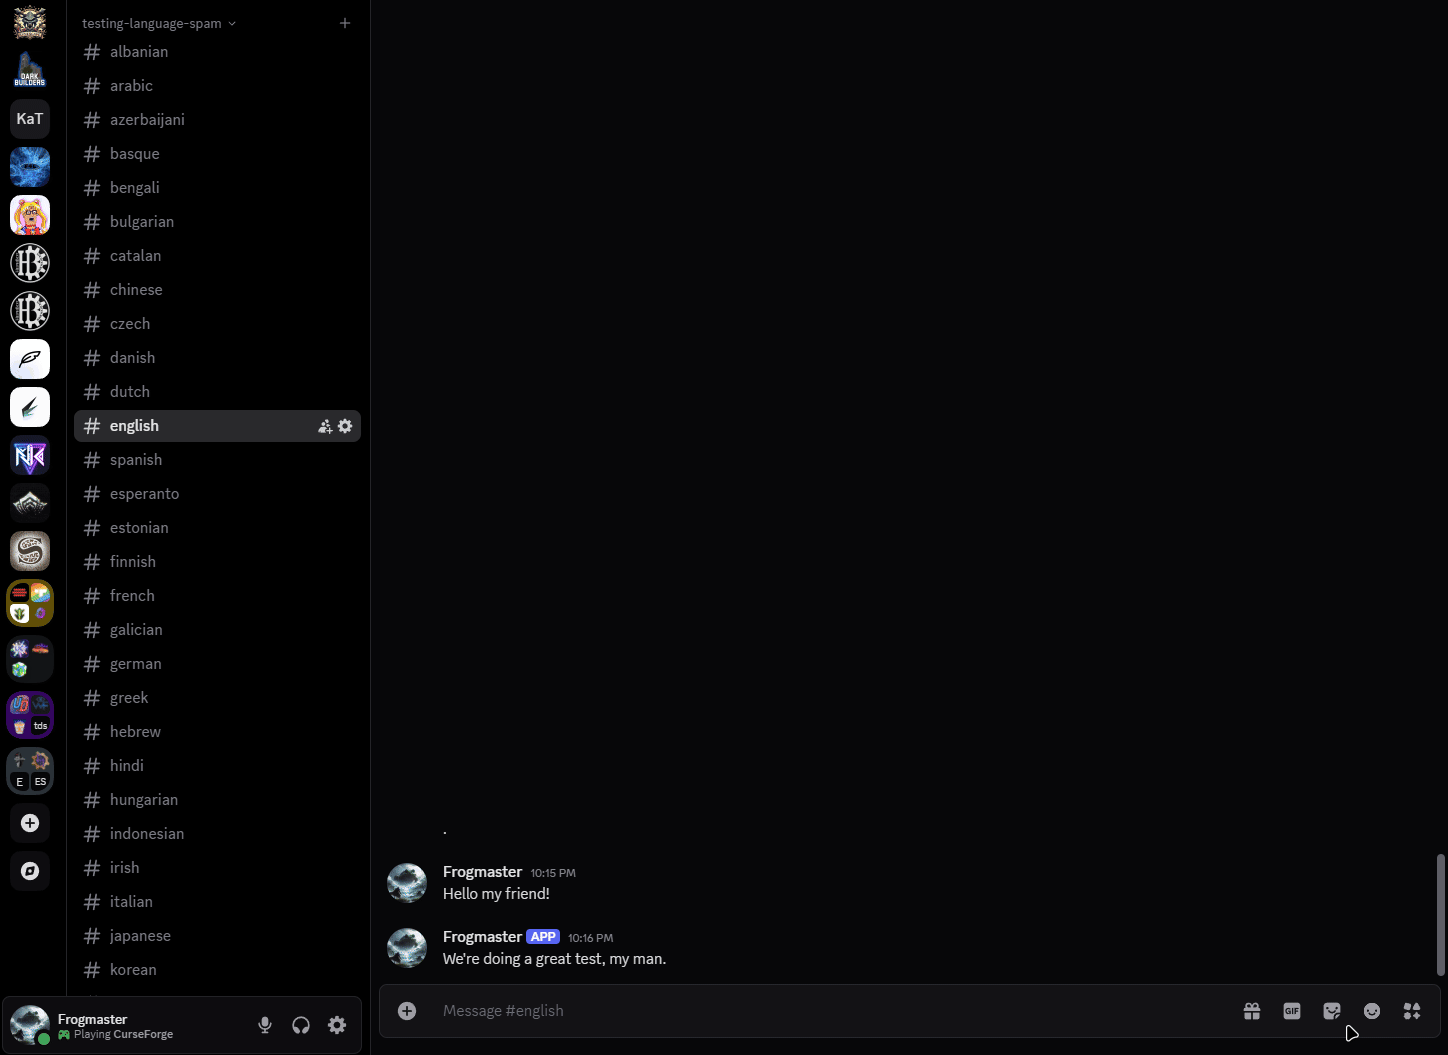Open the sticker picker

coord(1331,1011)
